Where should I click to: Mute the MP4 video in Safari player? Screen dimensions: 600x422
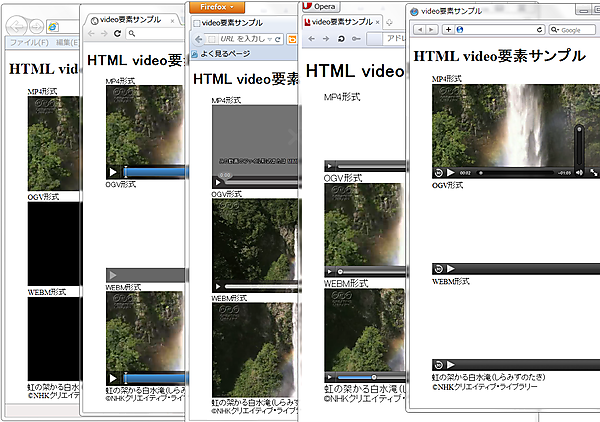click(579, 173)
